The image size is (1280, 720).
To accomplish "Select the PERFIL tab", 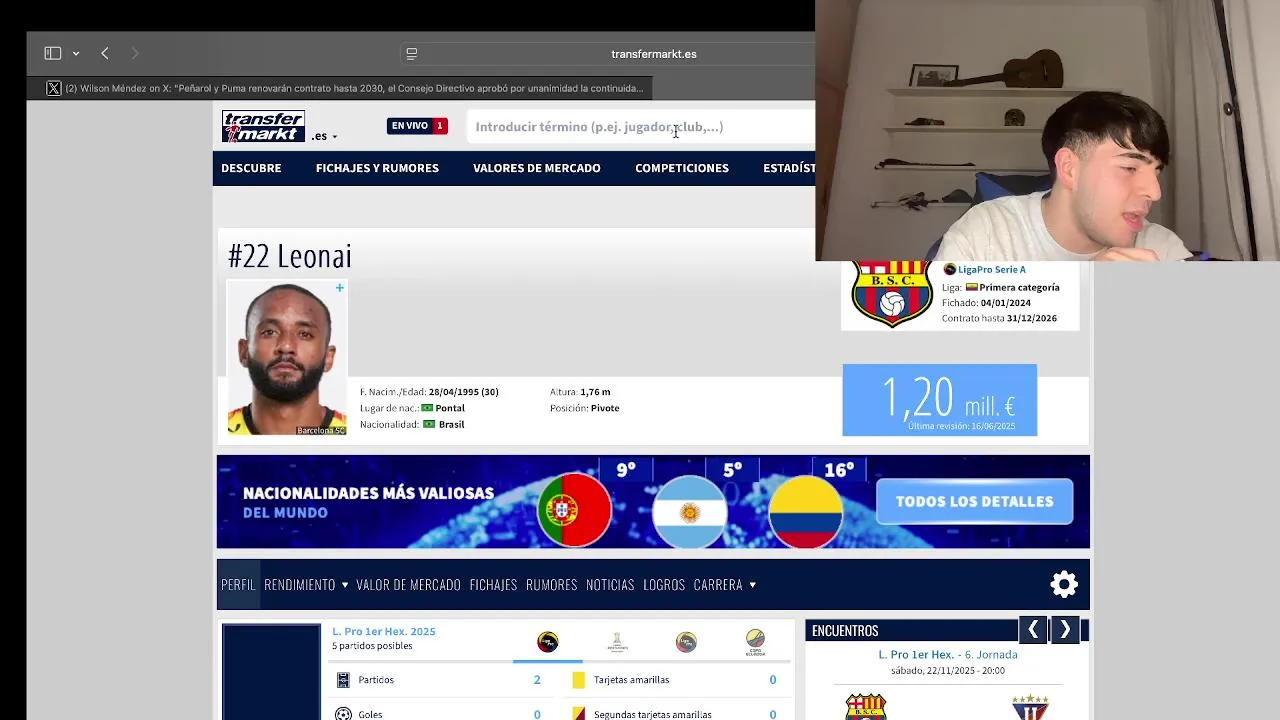I will 238,585.
